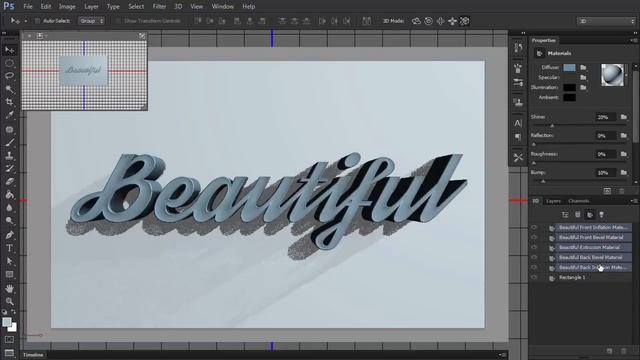640x360 pixels.
Task: Click the Roll 3D Object mode icon
Action: click(x=428, y=21)
